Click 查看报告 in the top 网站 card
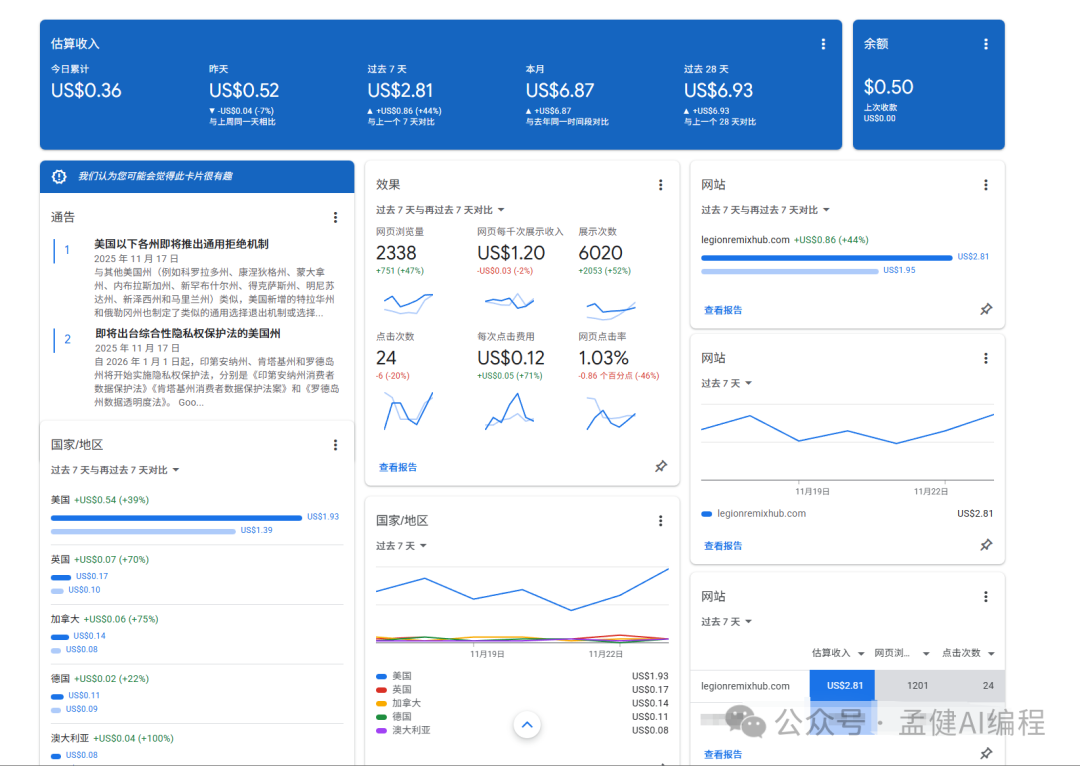This screenshot has width=1080, height=766. coord(723,310)
